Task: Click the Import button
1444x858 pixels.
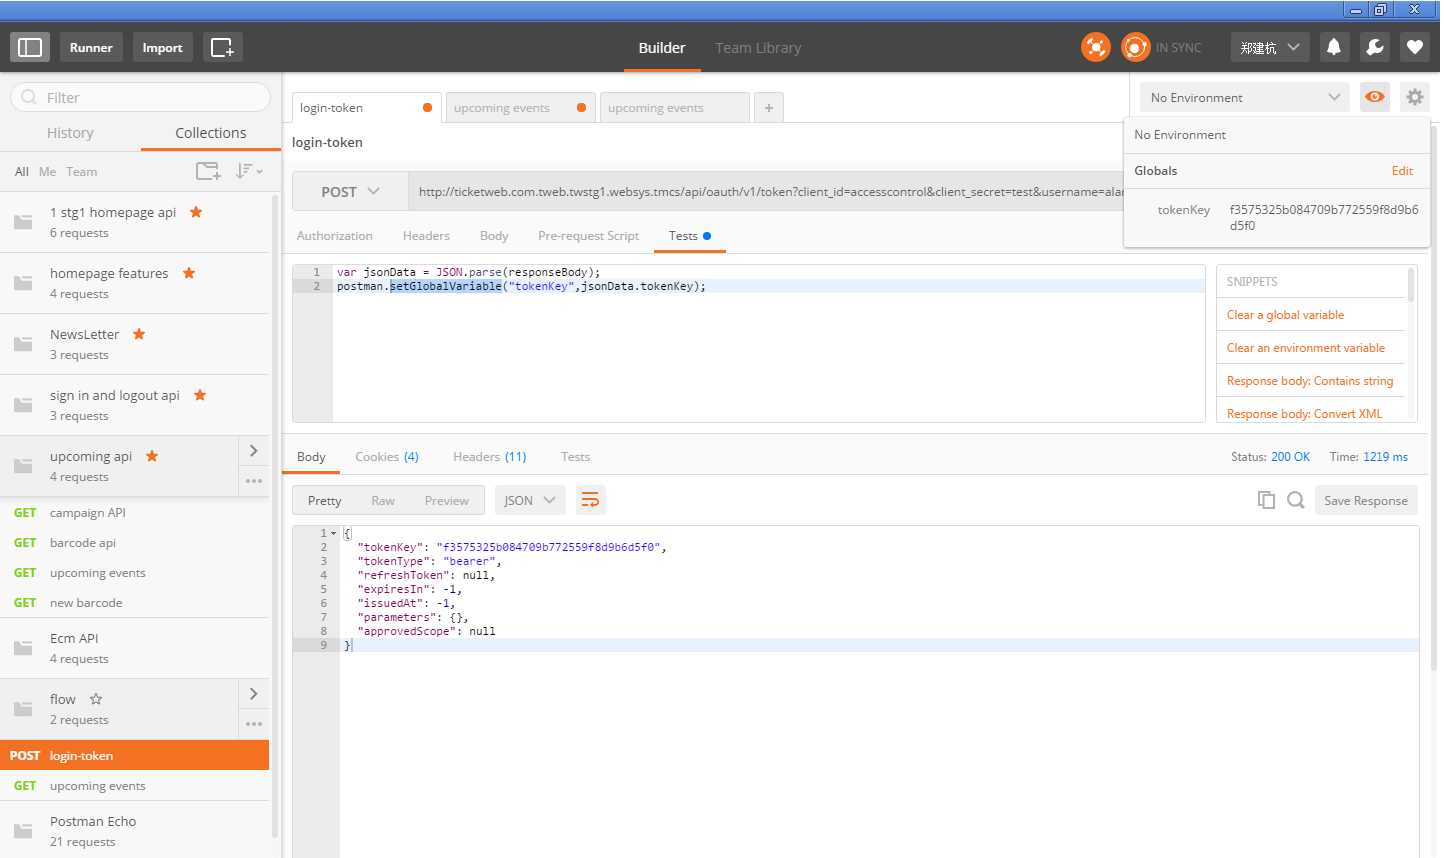Action: click(x=162, y=47)
